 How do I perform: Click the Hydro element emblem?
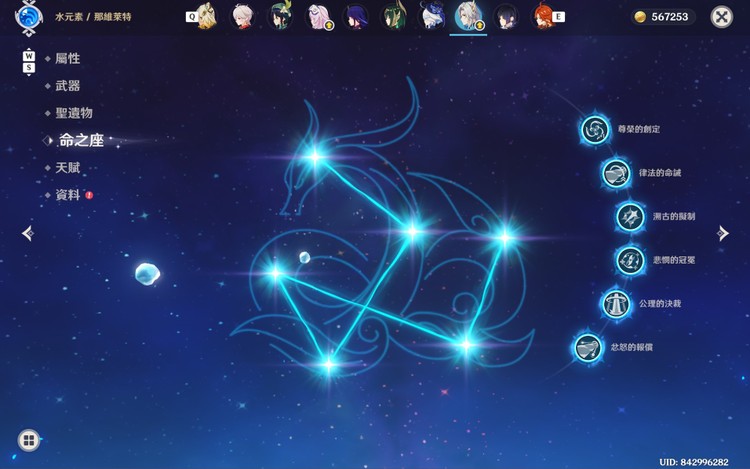(29, 18)
